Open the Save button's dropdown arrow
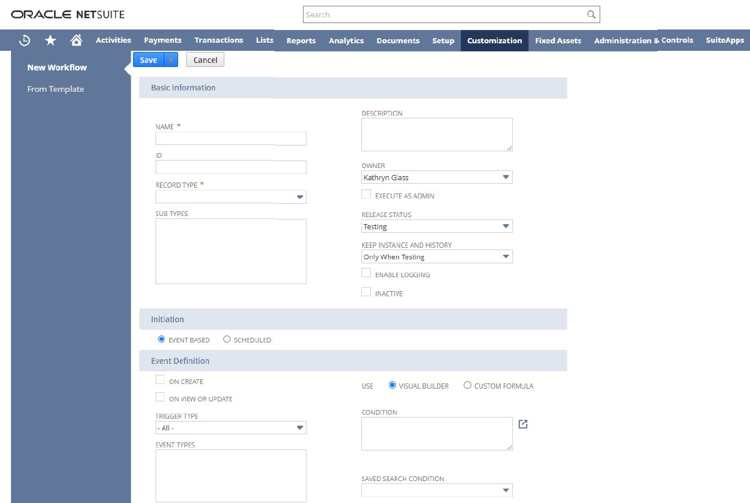This screenshot has height=503, width=750. coord(171,60)
